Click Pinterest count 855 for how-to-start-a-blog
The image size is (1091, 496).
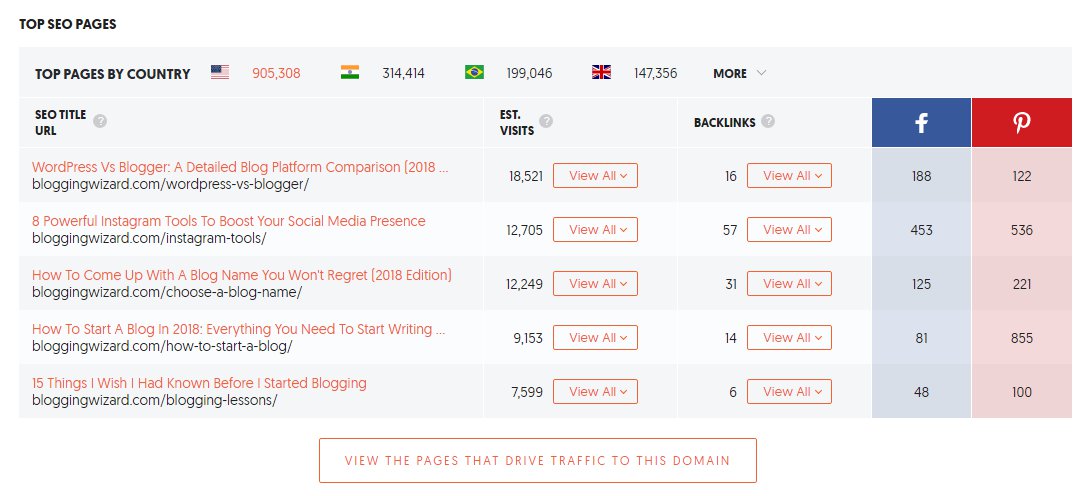pyautogui.click(x=1021, y=338)
